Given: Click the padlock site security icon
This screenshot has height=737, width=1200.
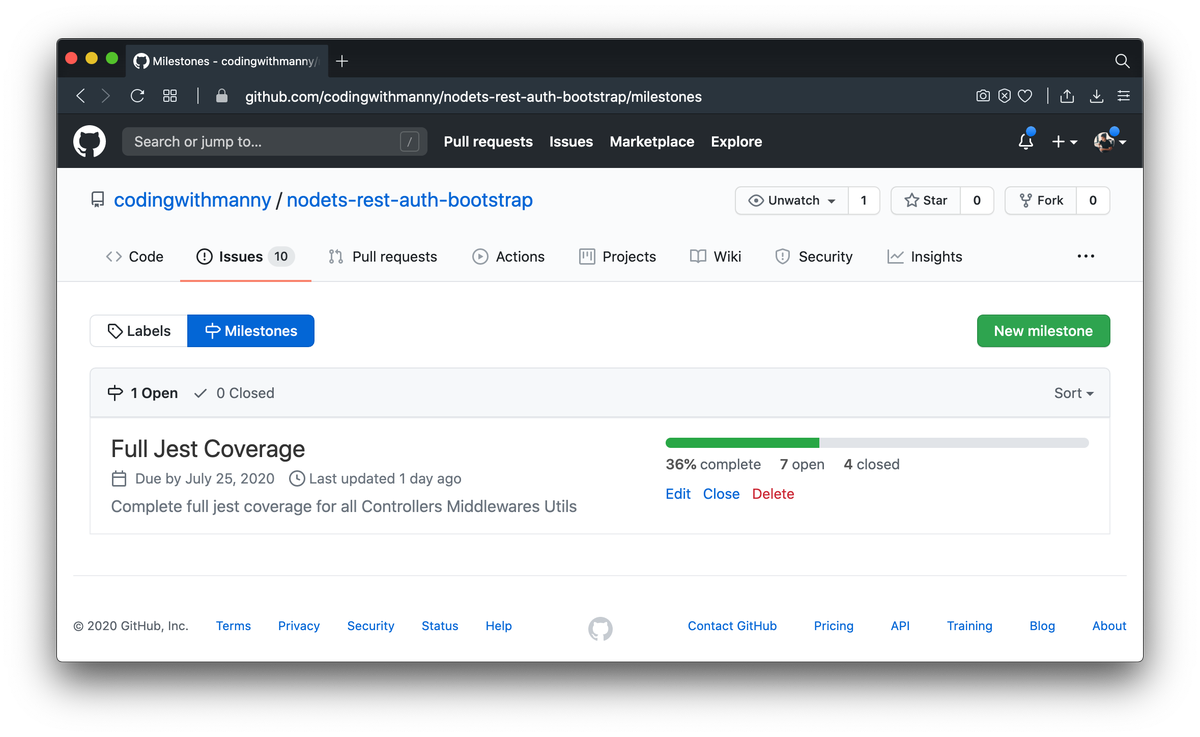Looking at the screenshot, I should pyautogui.click(x=222, y=97).
